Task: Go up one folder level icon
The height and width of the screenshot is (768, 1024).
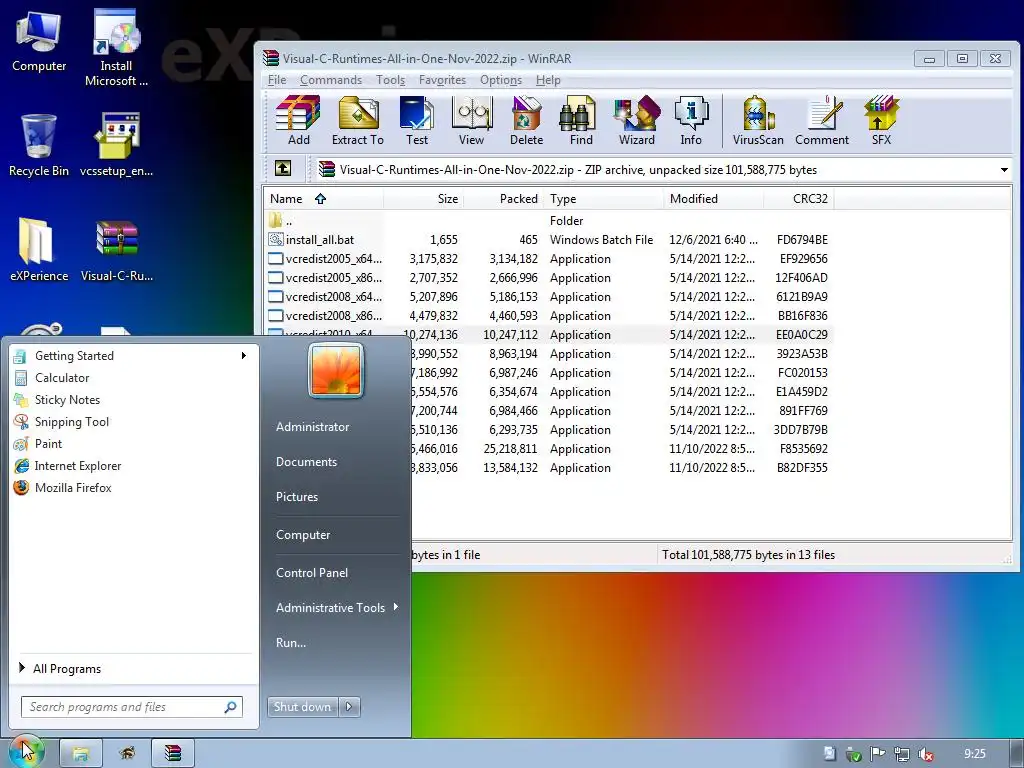Action: click(283, 168)
